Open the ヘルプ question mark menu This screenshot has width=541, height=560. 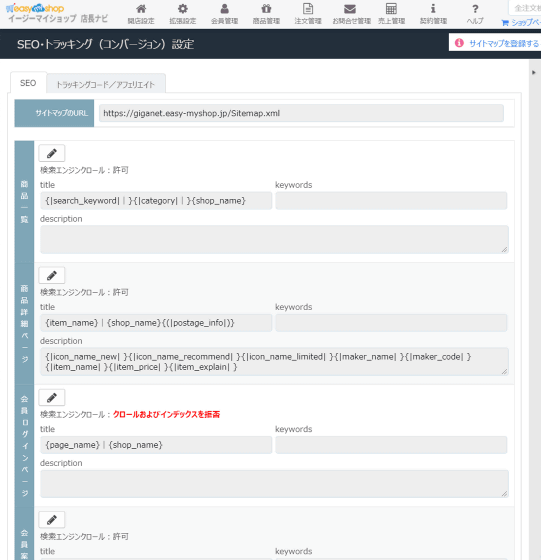pyautogui.click(x=475, y=14)
